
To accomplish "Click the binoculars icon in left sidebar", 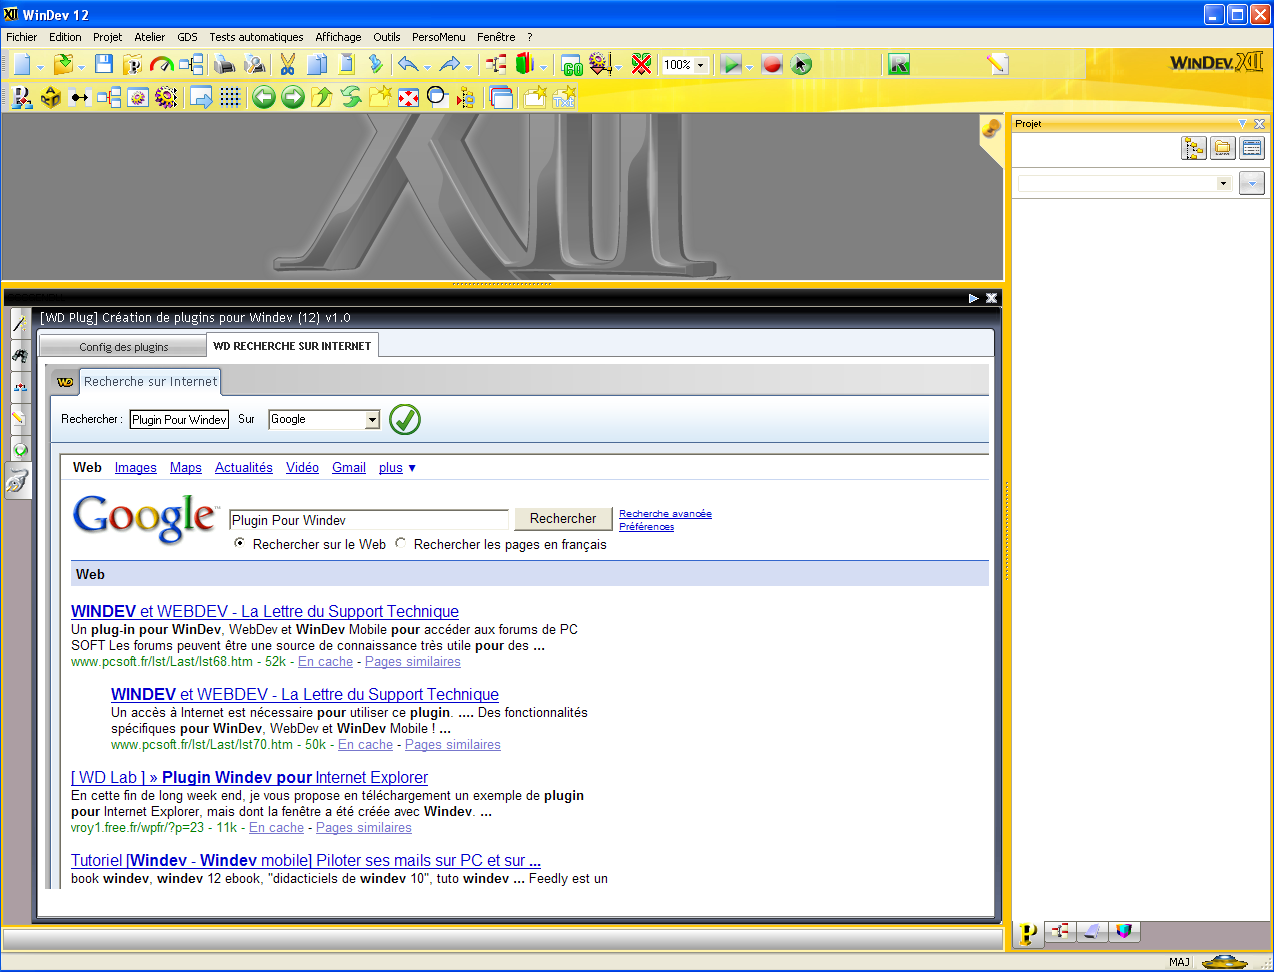I will (19, 354).
